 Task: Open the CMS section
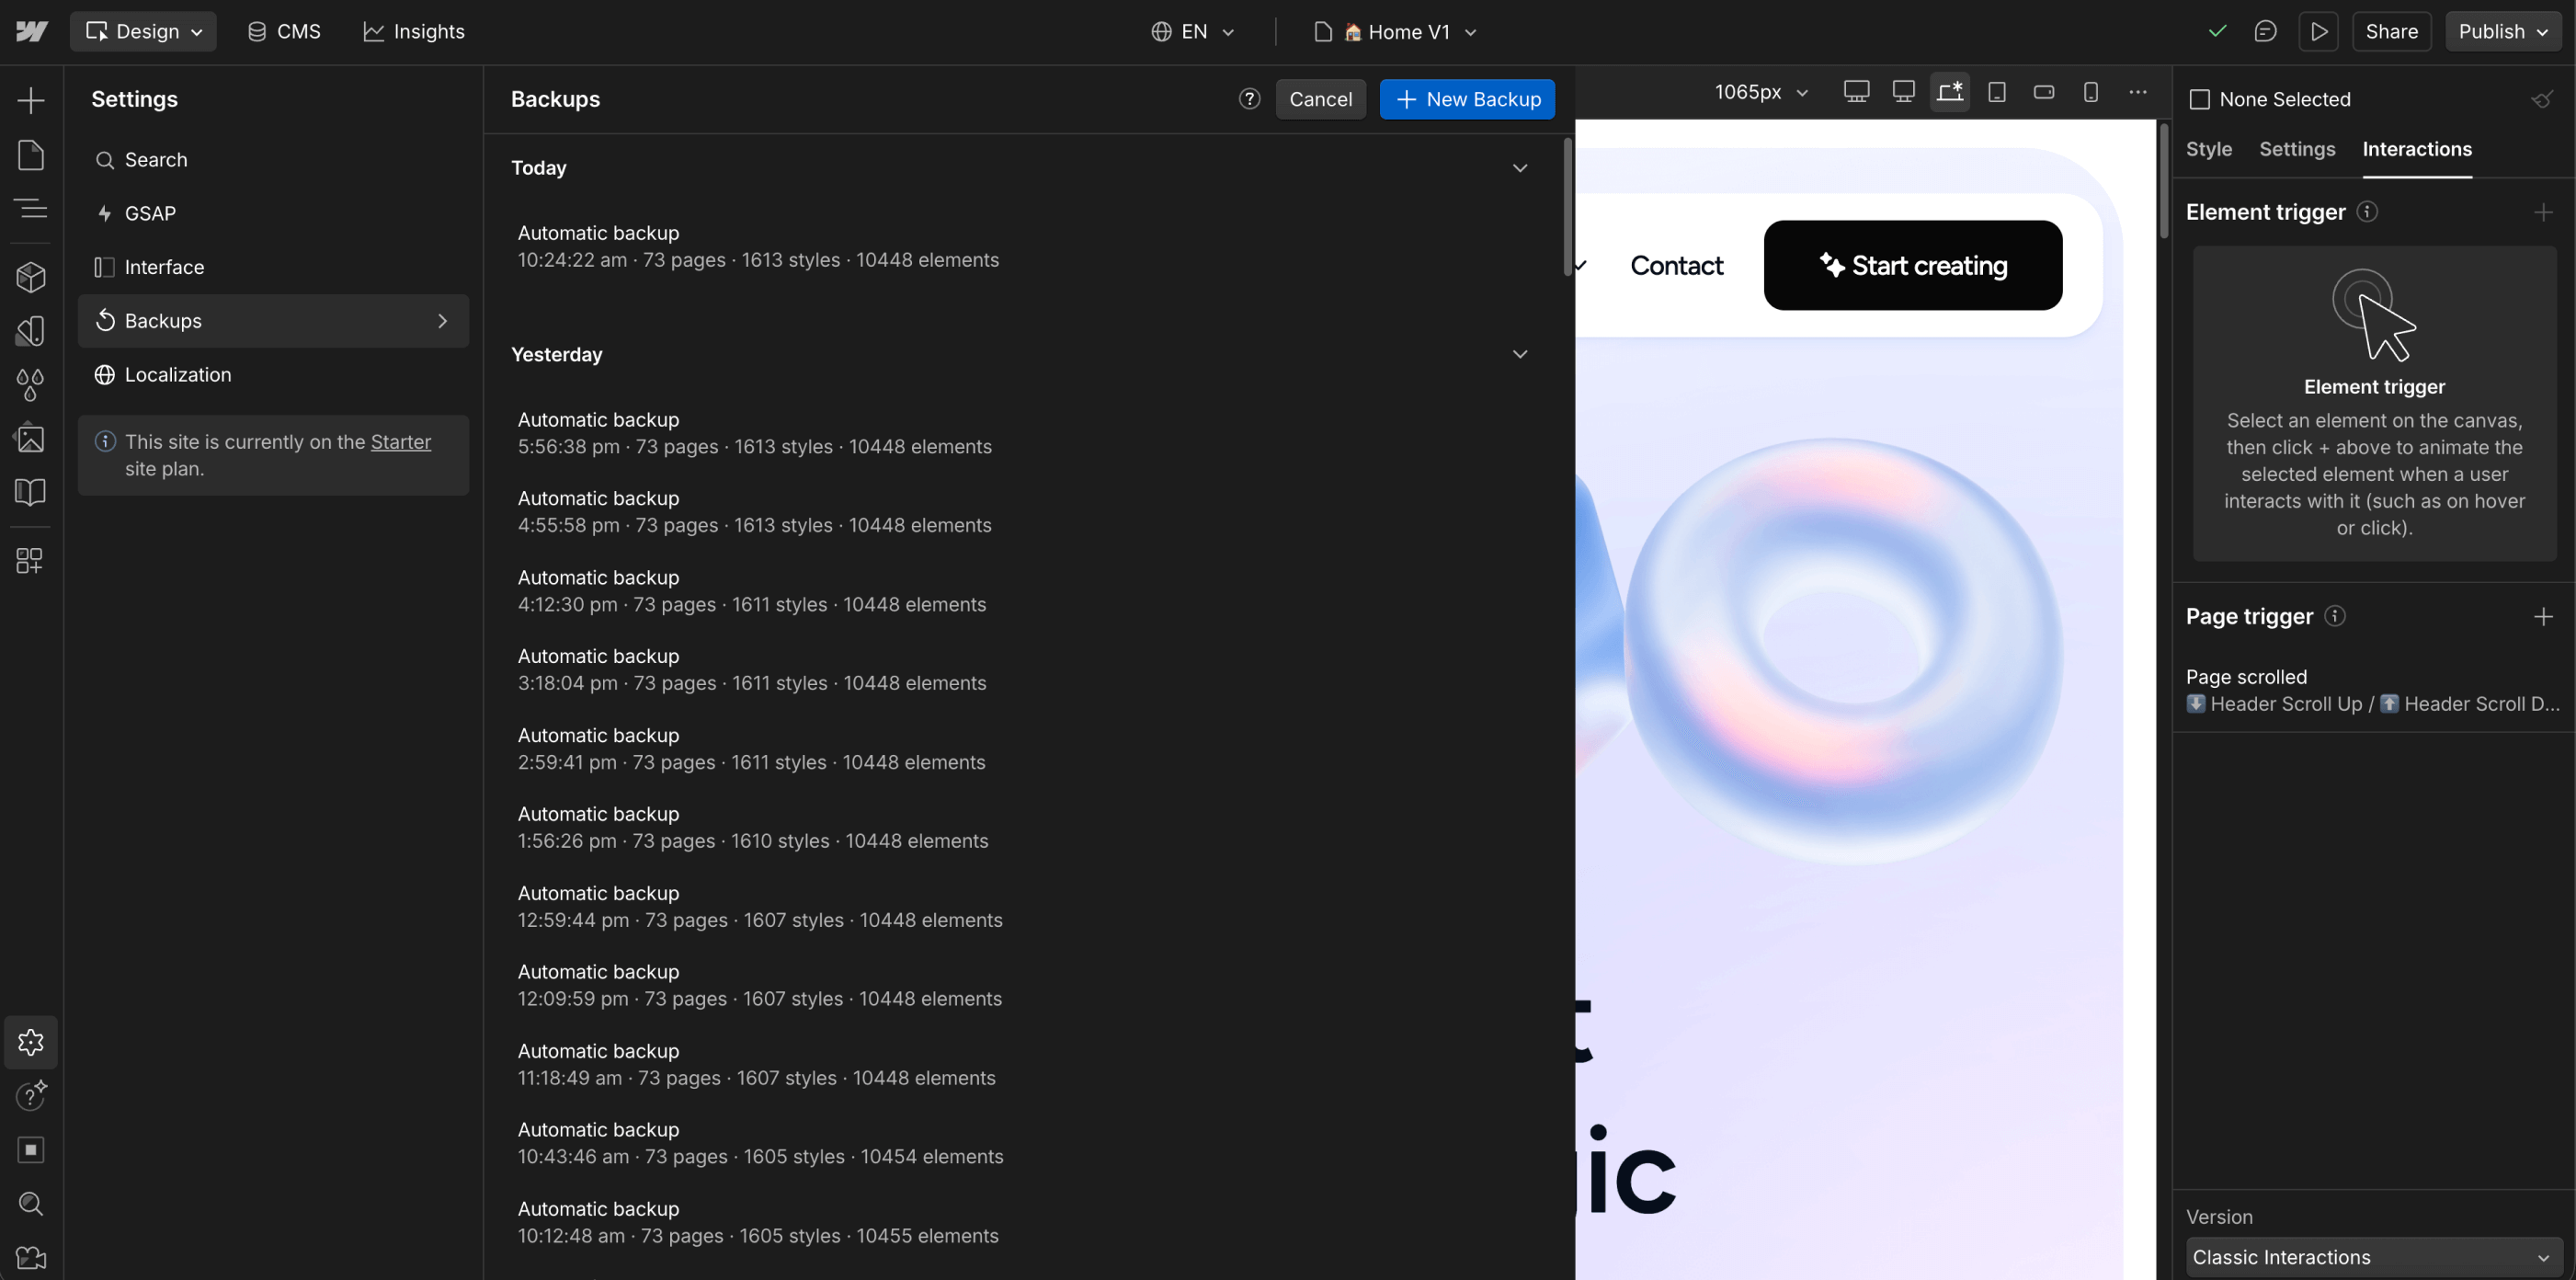(x=285, y=31)
